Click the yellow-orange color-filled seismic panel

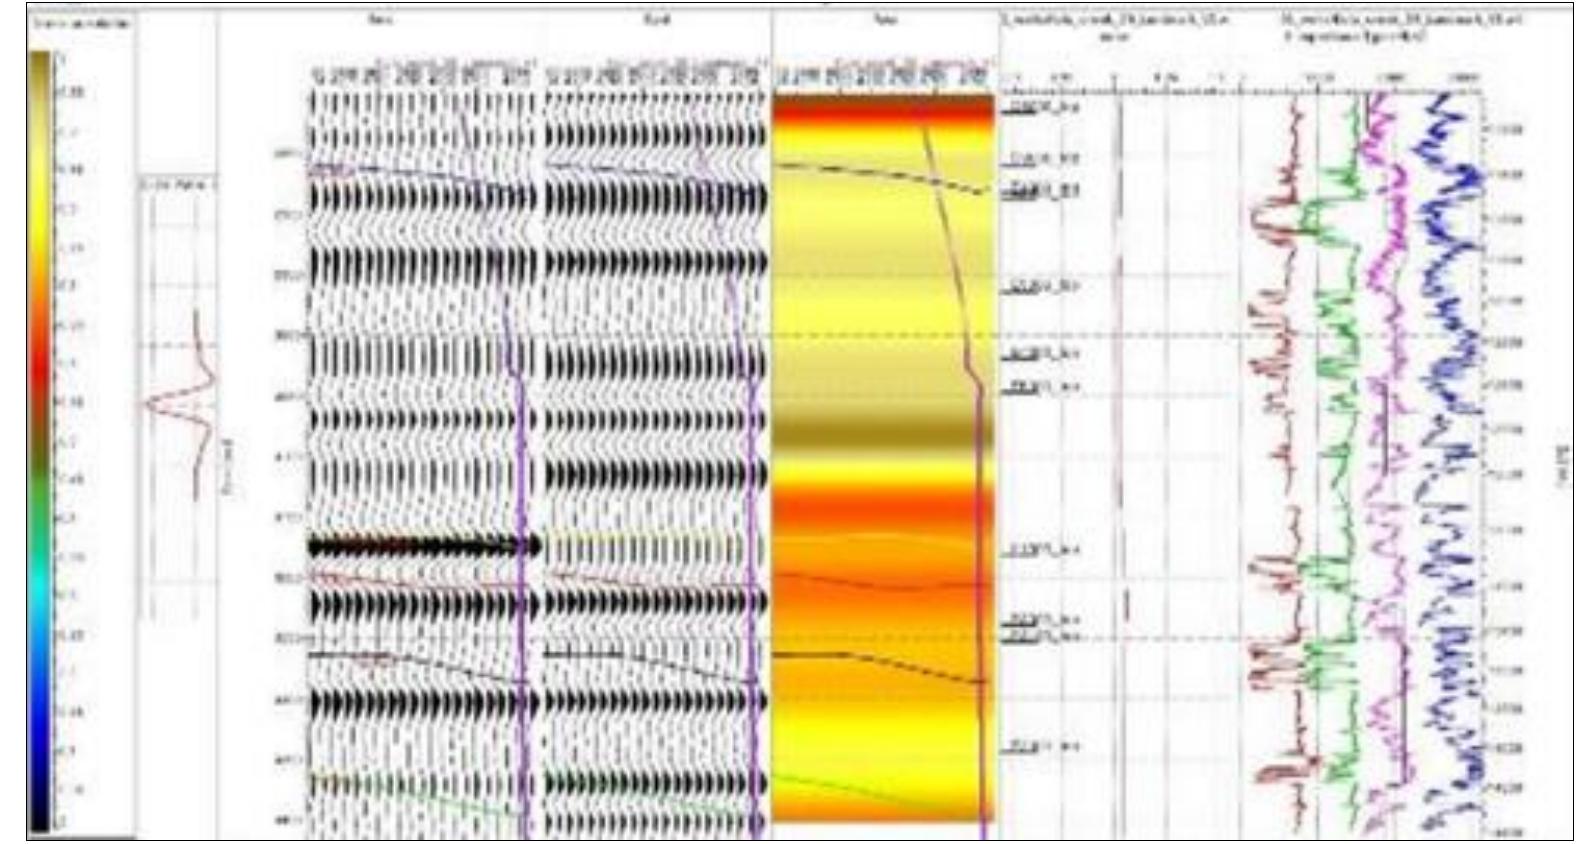(884, 459)
